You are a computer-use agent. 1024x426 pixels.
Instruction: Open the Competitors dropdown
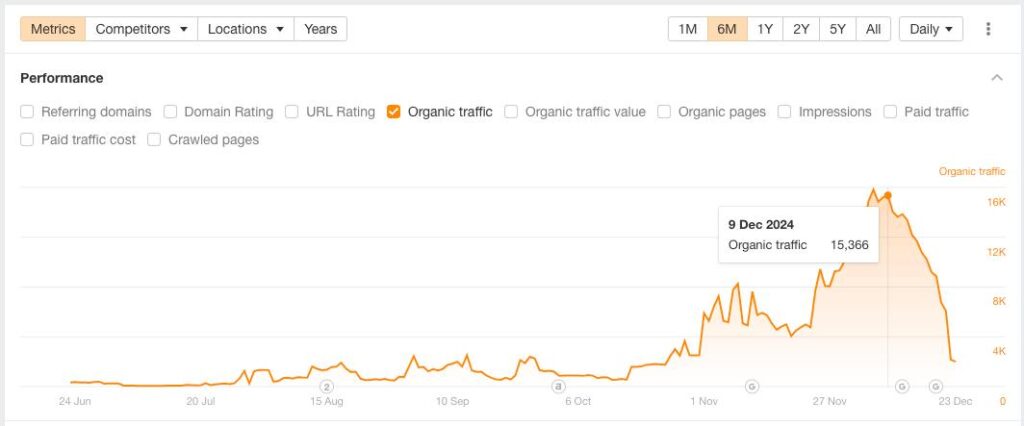coord(142,29)
